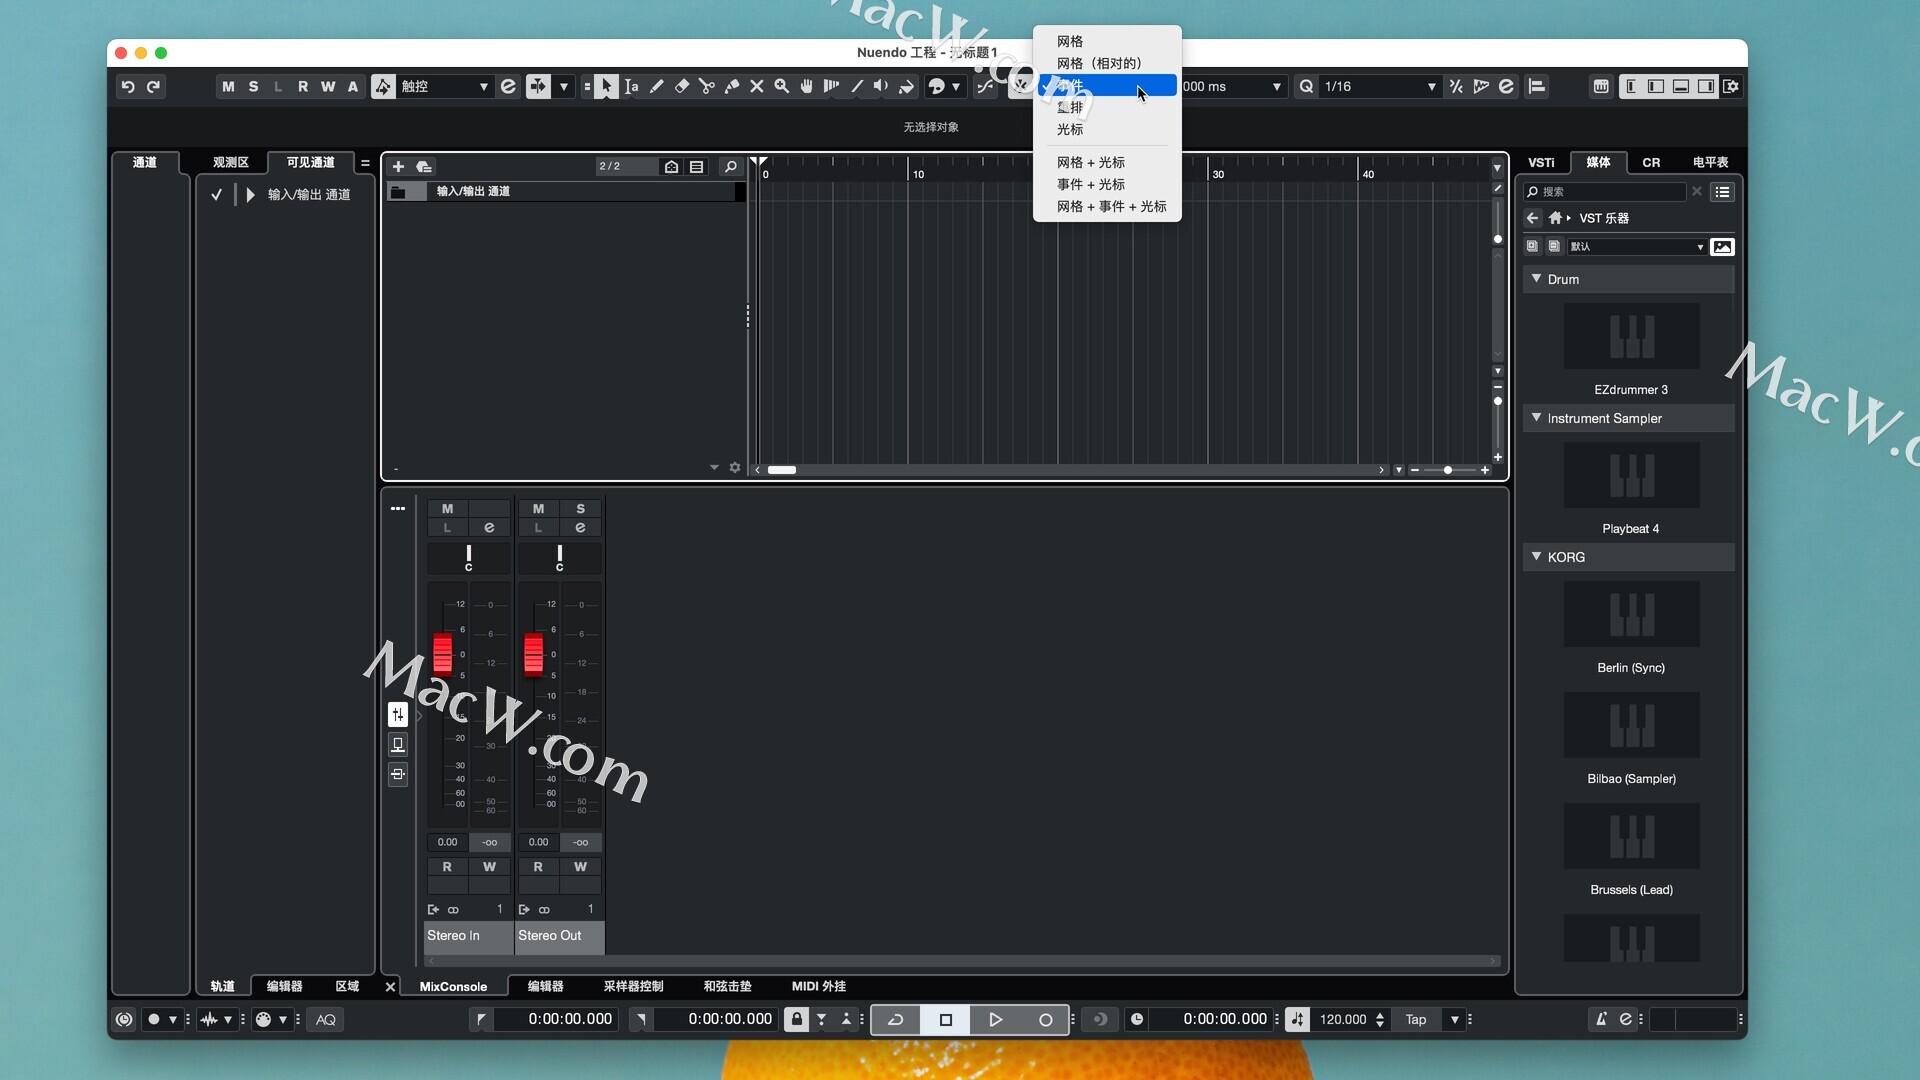This screenshot has width=1920, height=1080.
Task: Choose 网格 (相对的) snap type
Action: [x=1107, y=63]
